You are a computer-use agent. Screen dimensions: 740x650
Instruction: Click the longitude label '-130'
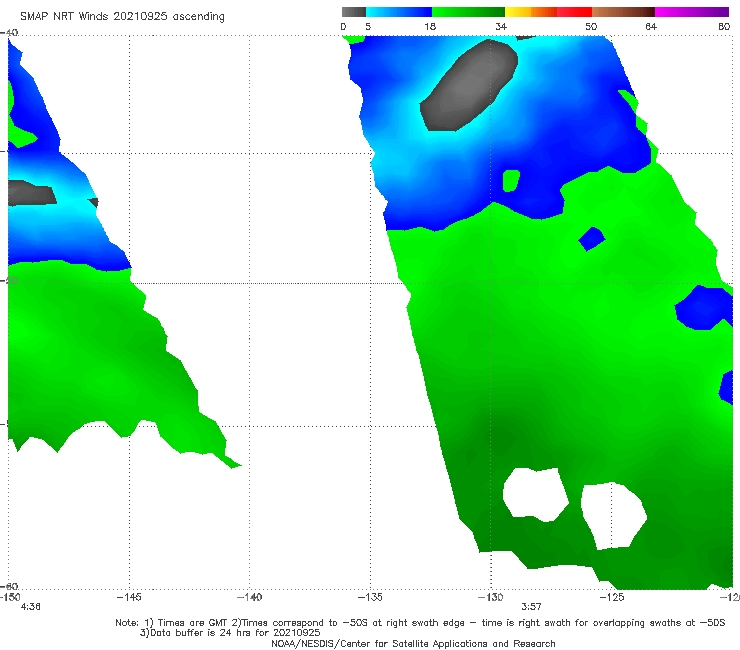click(x=490, y=597)
